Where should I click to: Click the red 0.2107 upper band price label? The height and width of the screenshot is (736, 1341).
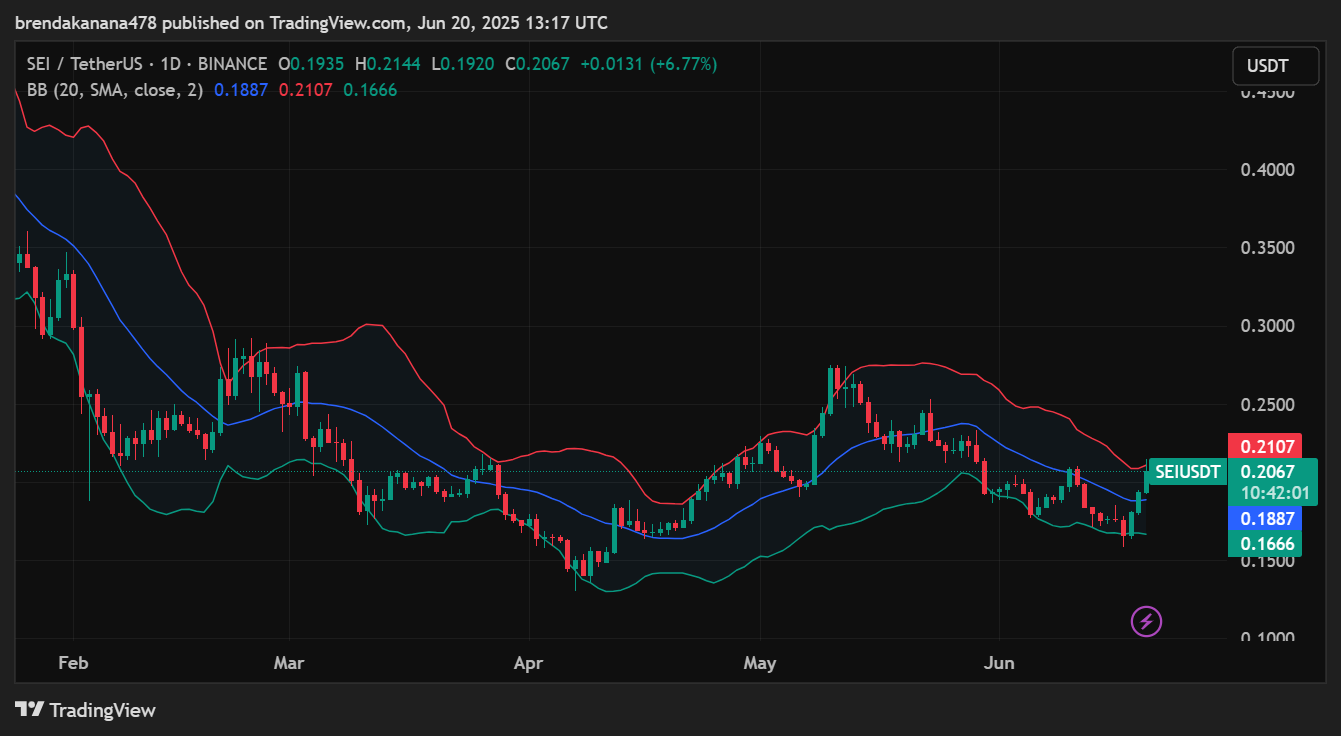coord(1267,446)
